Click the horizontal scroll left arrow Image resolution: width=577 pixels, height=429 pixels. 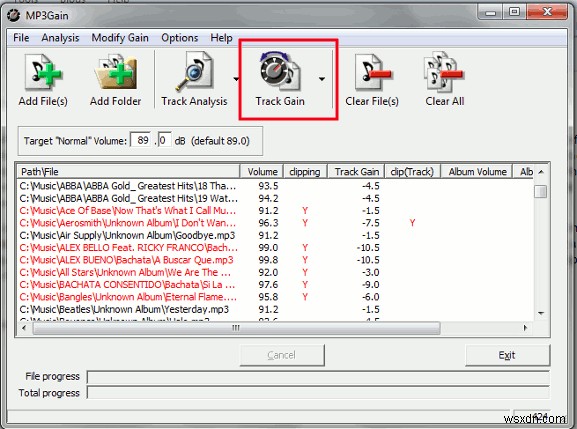24,327
